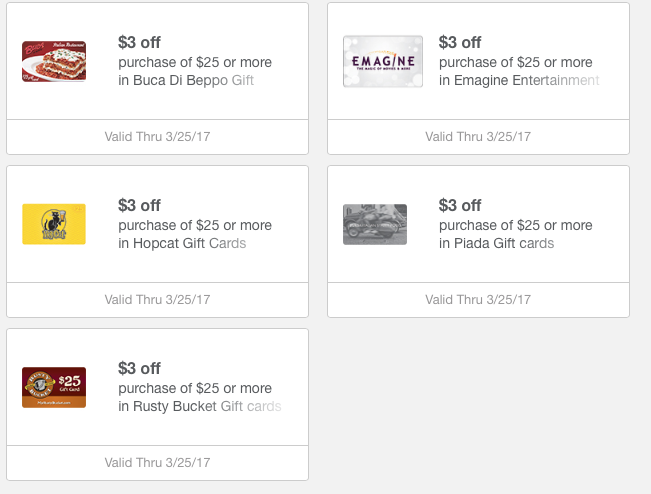
Task: Click the Emagine gift card image
Action: tap(383, 61)
